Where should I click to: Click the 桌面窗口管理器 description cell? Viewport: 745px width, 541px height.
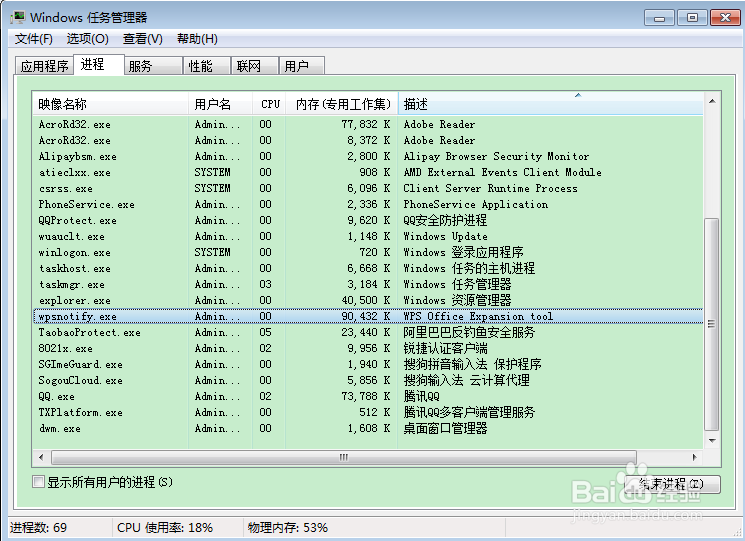pyautogui.click(x=445, y=428)
